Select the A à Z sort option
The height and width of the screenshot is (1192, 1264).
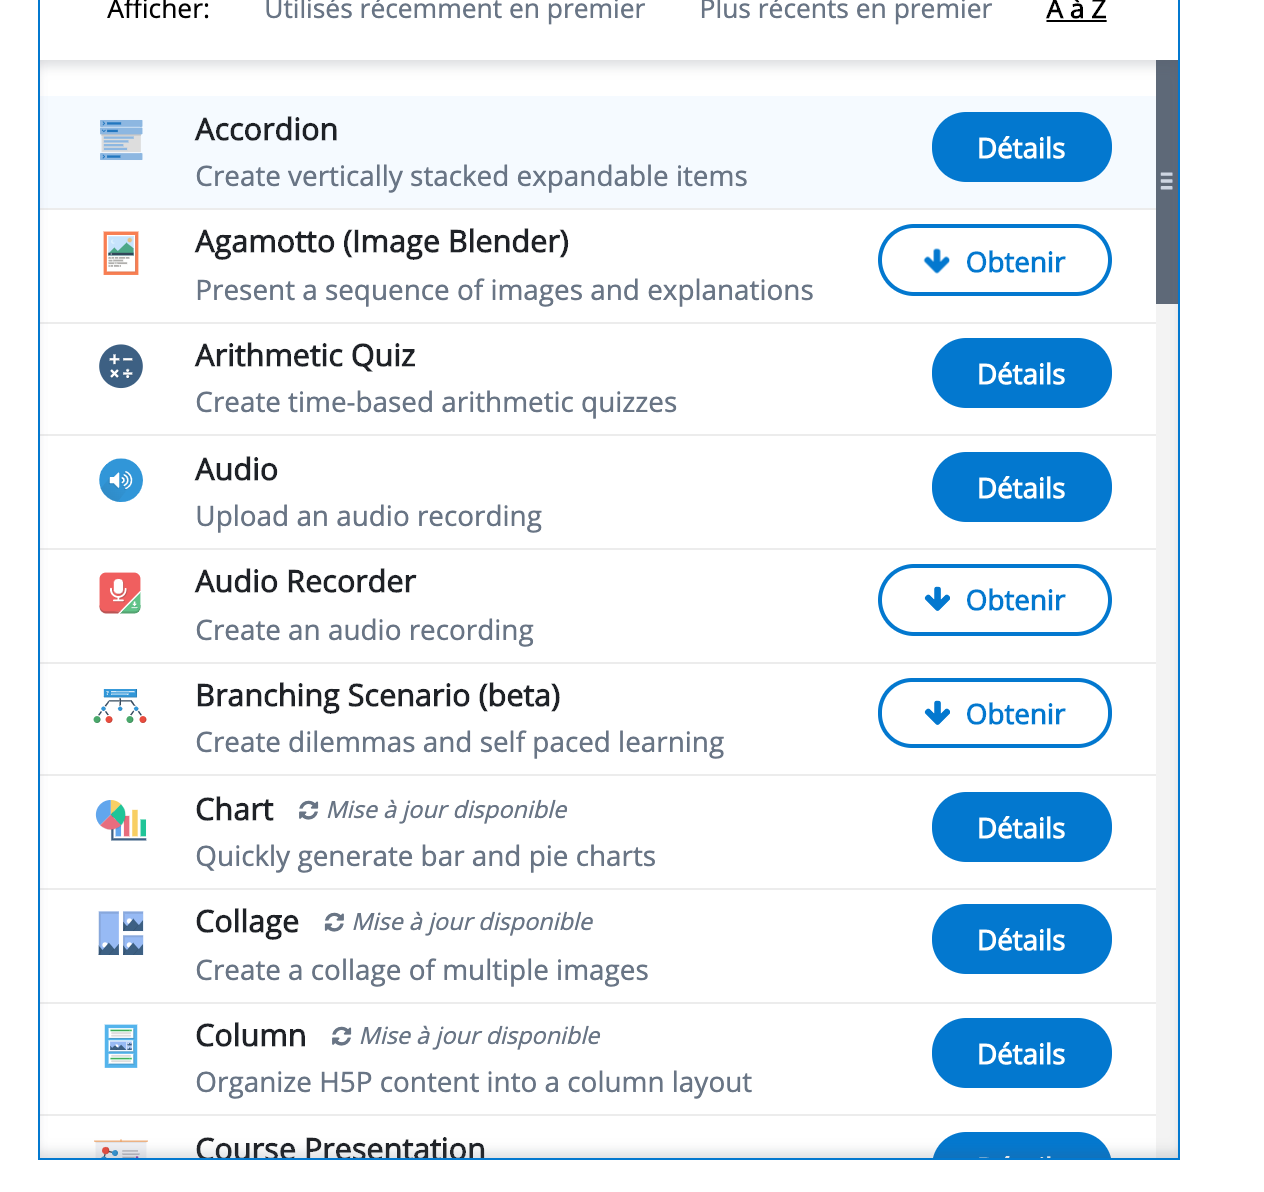pyautogui.click(x=1076, y=11)
